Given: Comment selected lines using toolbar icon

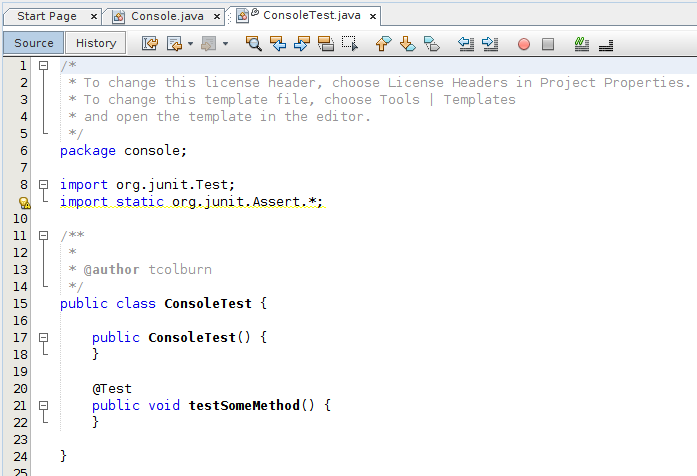Looking at the screenshot, I should (x=582, y=44).
